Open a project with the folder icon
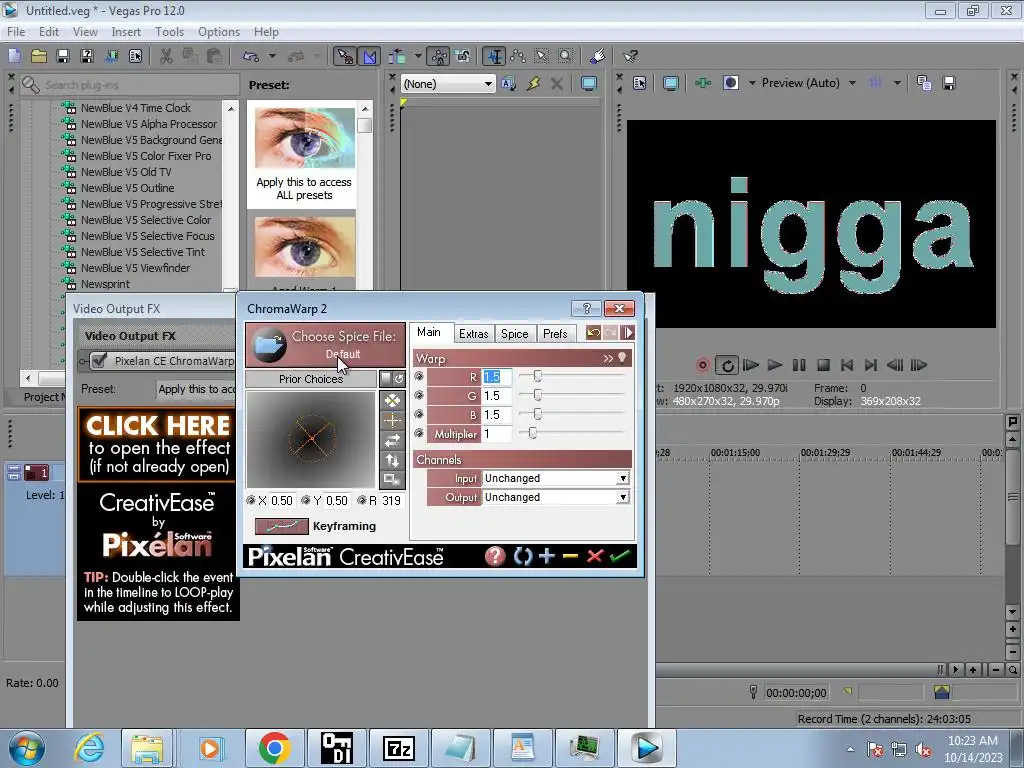The width and height of the screenshot is (1024, 768). coord(39,56)
